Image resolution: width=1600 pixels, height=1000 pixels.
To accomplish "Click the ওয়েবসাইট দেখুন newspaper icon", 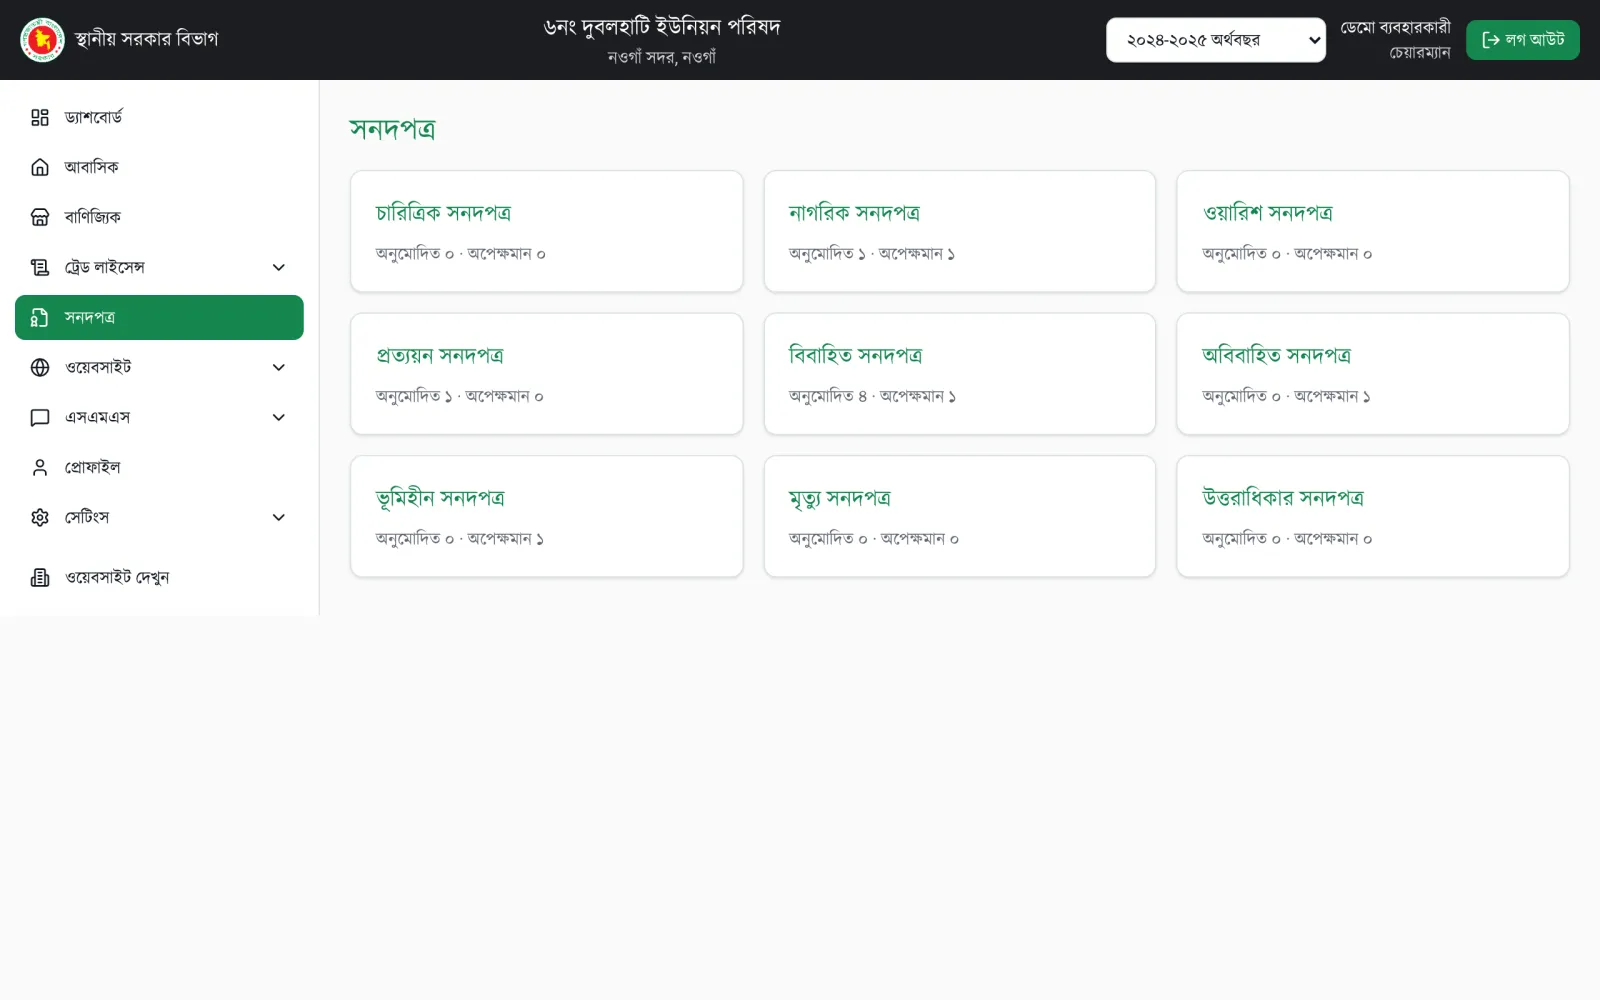I will coord(40,577).
